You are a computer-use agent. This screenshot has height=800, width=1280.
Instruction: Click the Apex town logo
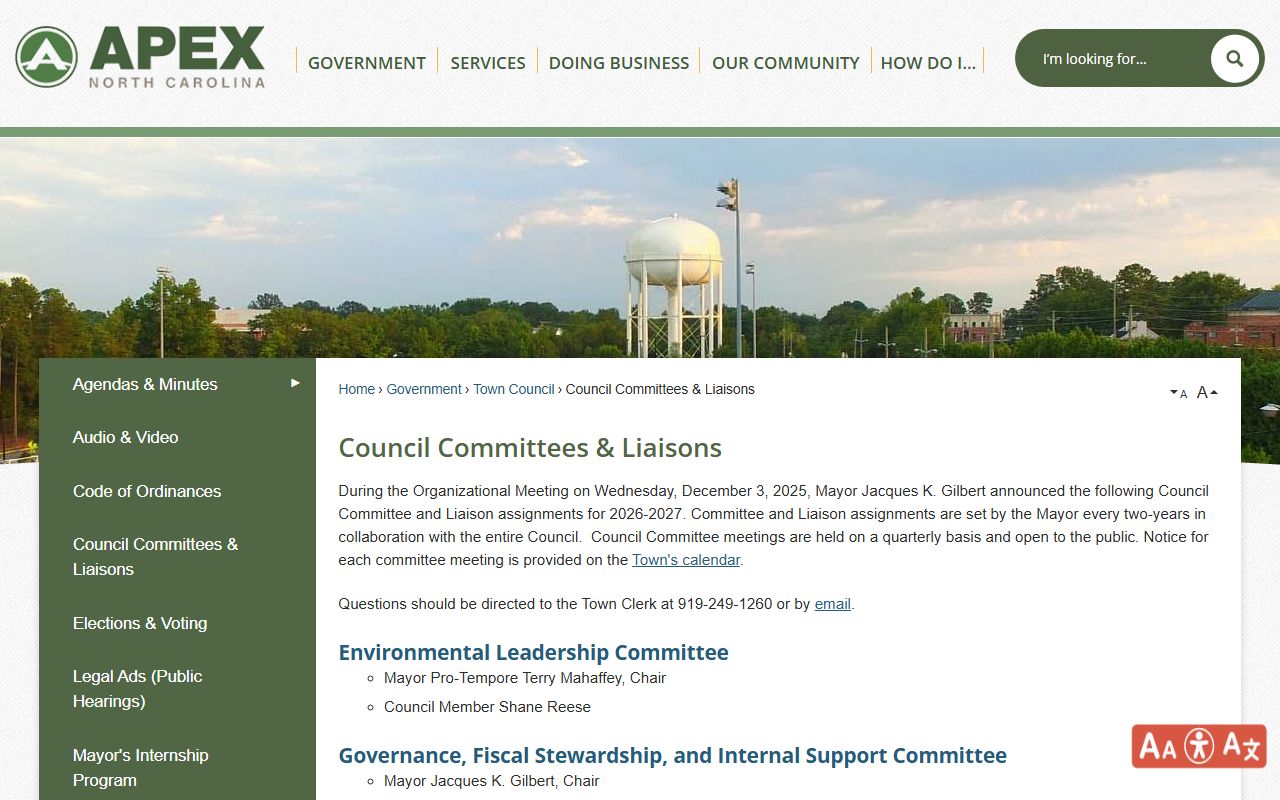point(140,57)
